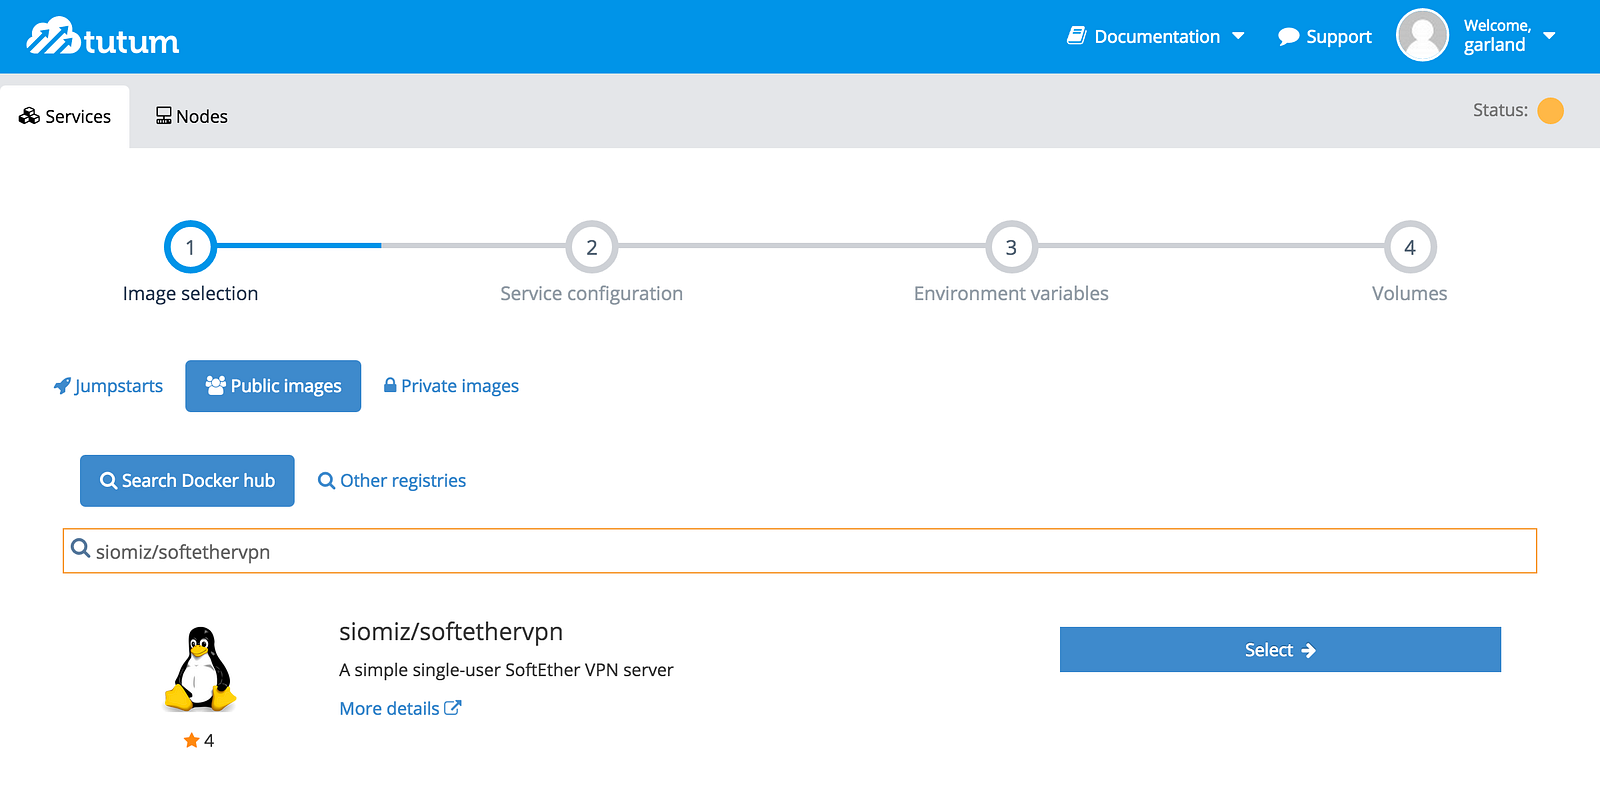Click the Volumes step label

1410,294
